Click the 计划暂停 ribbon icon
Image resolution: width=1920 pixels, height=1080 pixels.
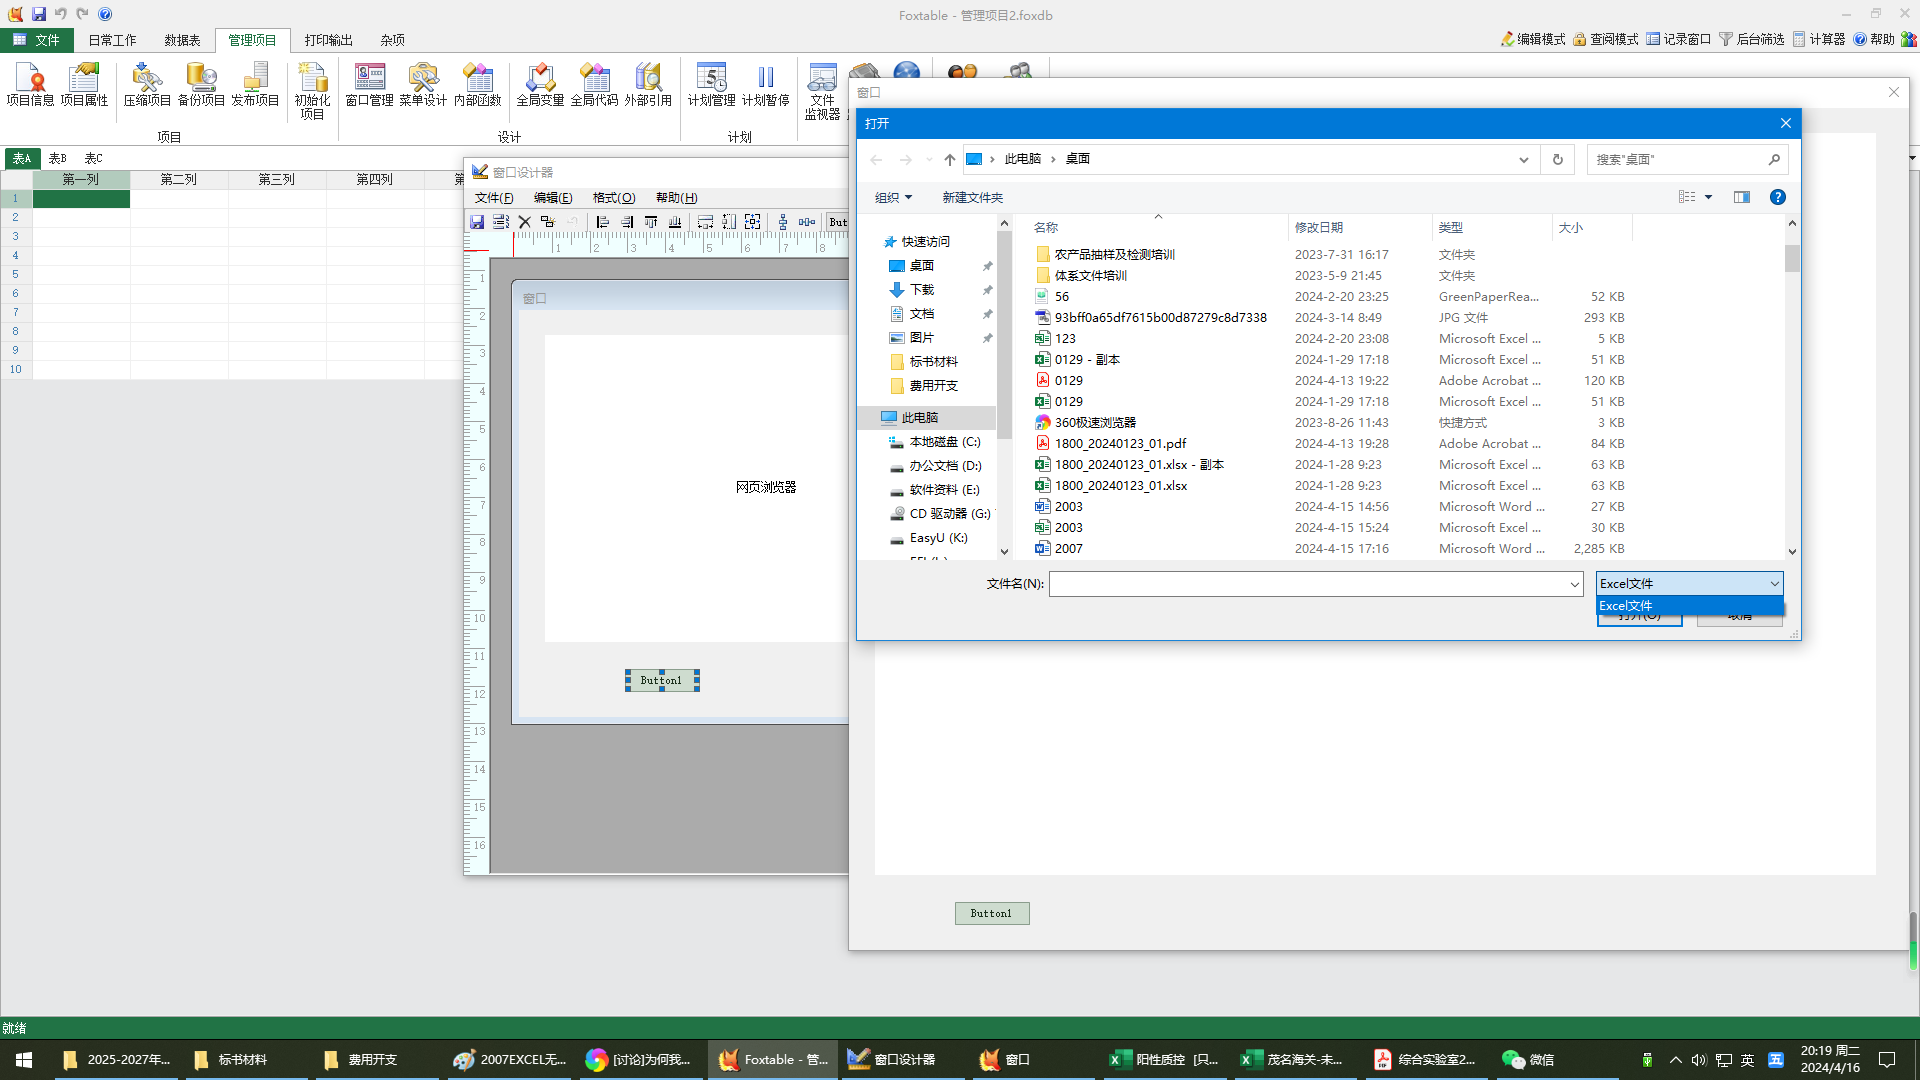click(x=765, y=85)
